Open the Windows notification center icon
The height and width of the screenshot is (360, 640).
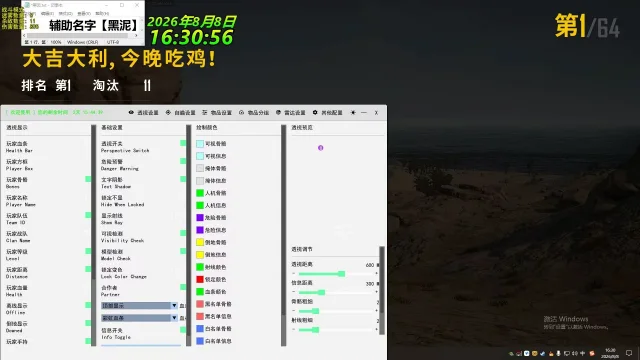(x=629, y=353)
